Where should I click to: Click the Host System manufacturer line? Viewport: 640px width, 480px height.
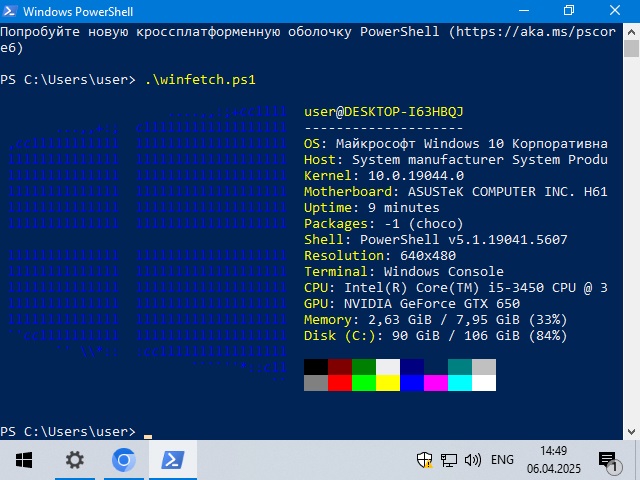click(456, 160)
